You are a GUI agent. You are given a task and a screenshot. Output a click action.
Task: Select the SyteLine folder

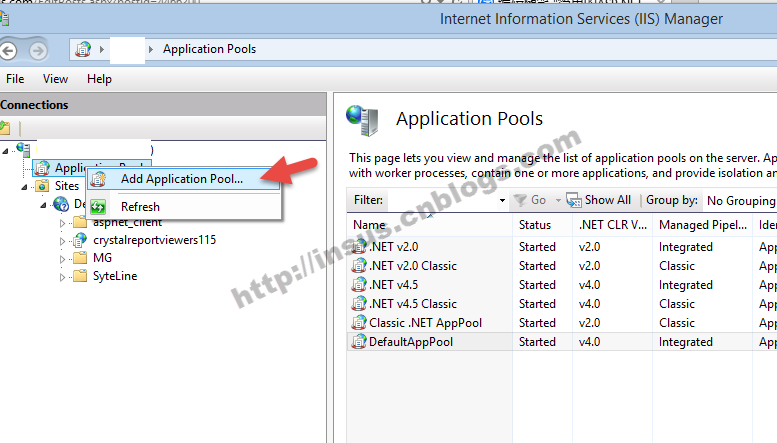[x=115, y=276]
